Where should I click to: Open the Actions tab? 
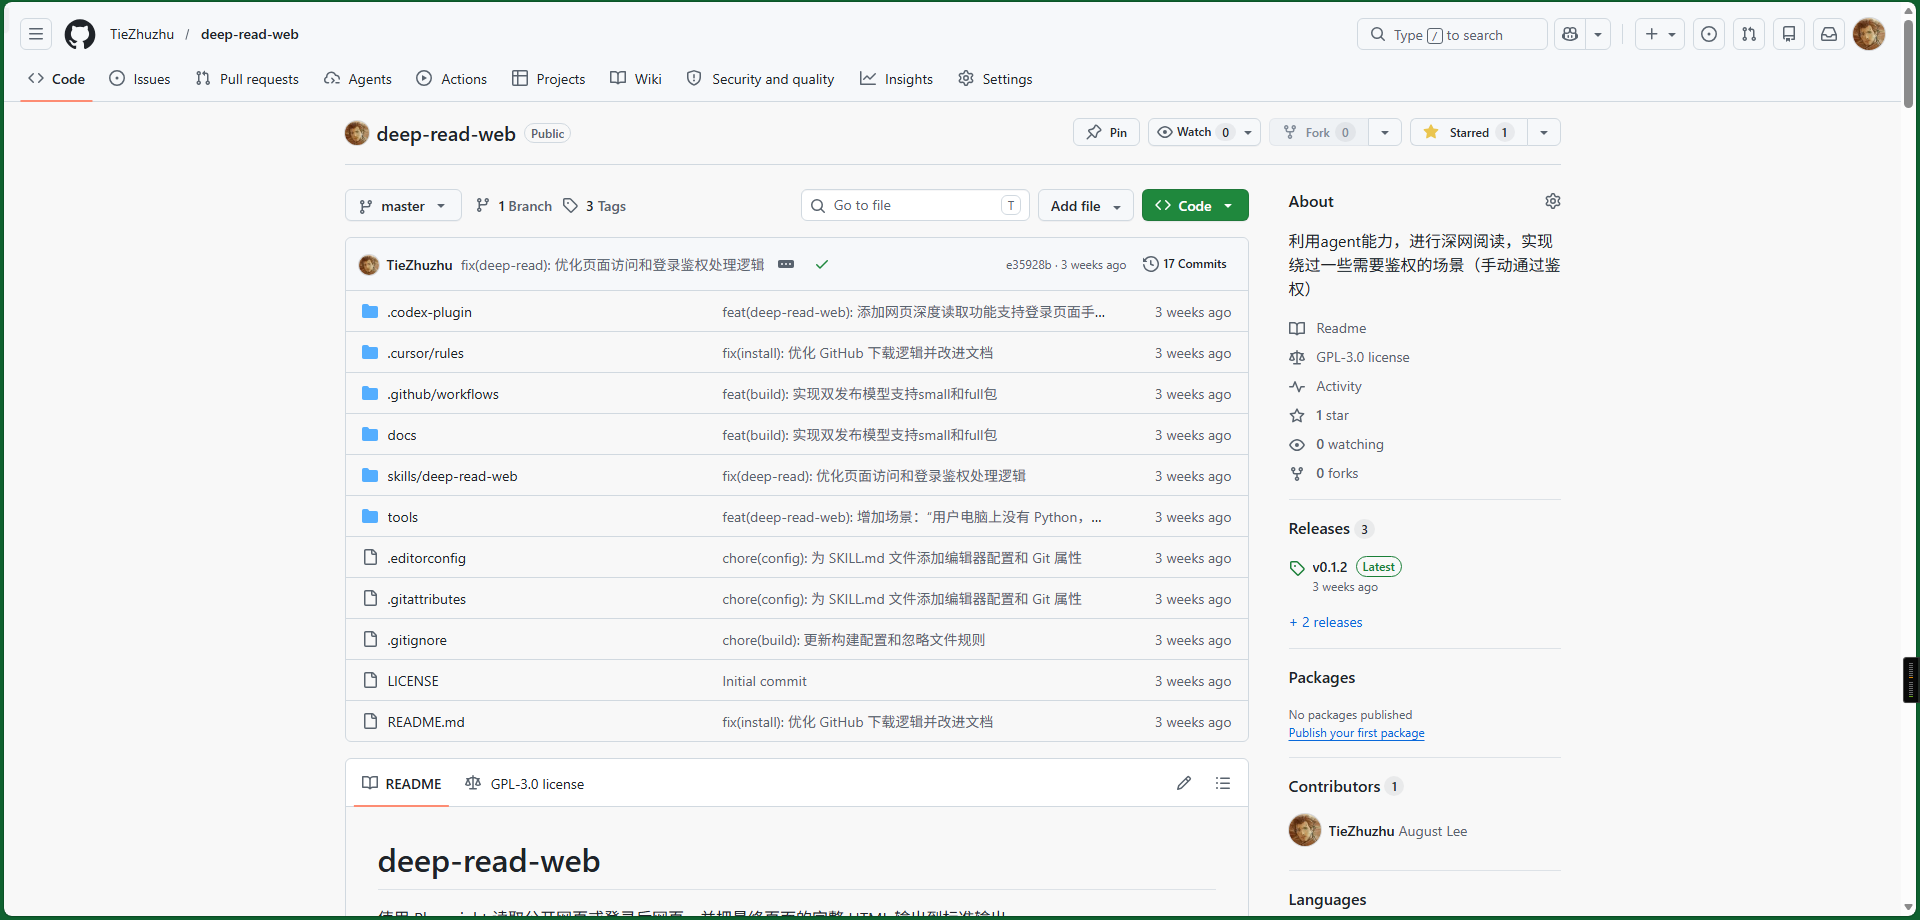pos(452,79)
